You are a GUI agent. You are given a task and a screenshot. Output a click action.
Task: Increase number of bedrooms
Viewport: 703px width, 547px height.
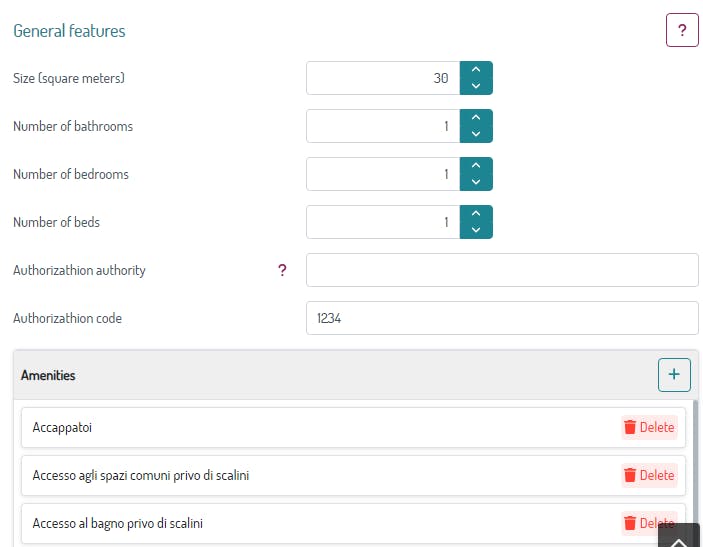pyautogui.click(x=476, y=166)
